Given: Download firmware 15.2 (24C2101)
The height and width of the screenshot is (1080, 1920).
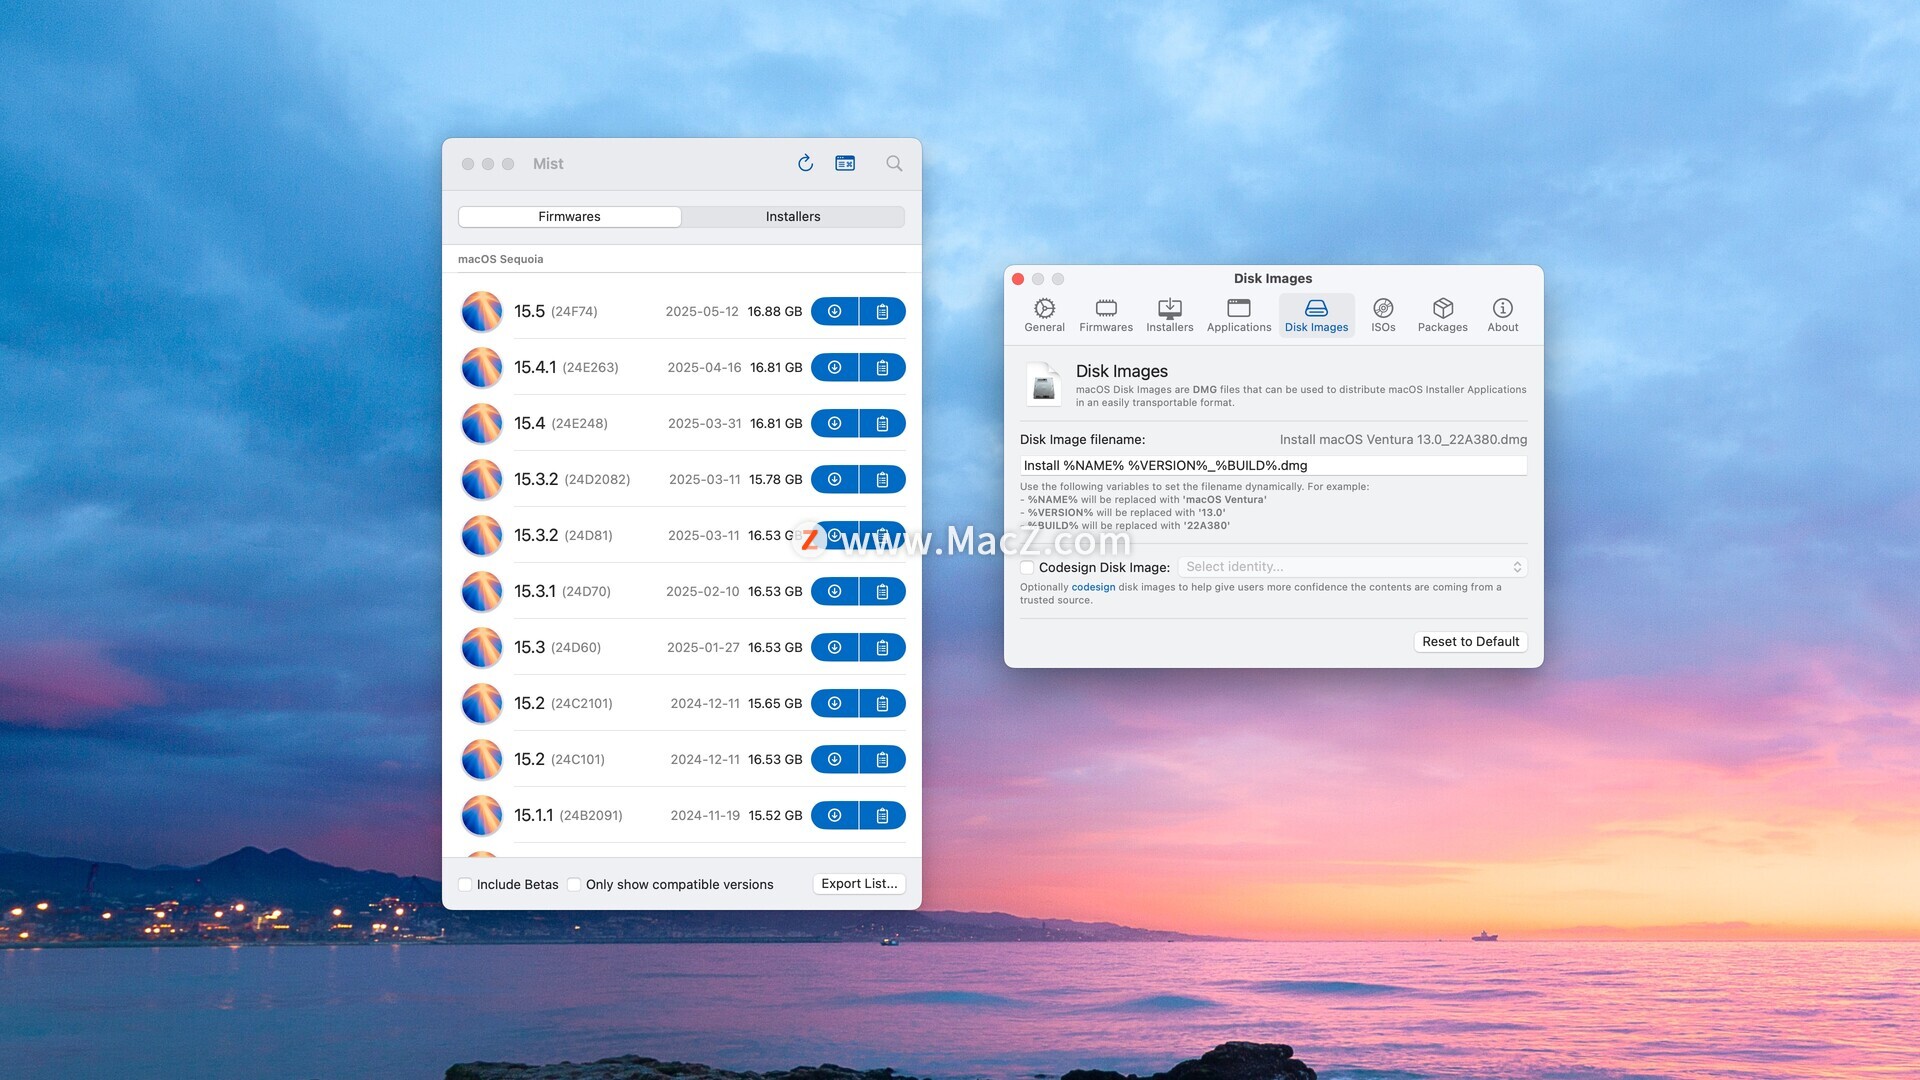Looking at the screenshot, I should pos(834,704).
